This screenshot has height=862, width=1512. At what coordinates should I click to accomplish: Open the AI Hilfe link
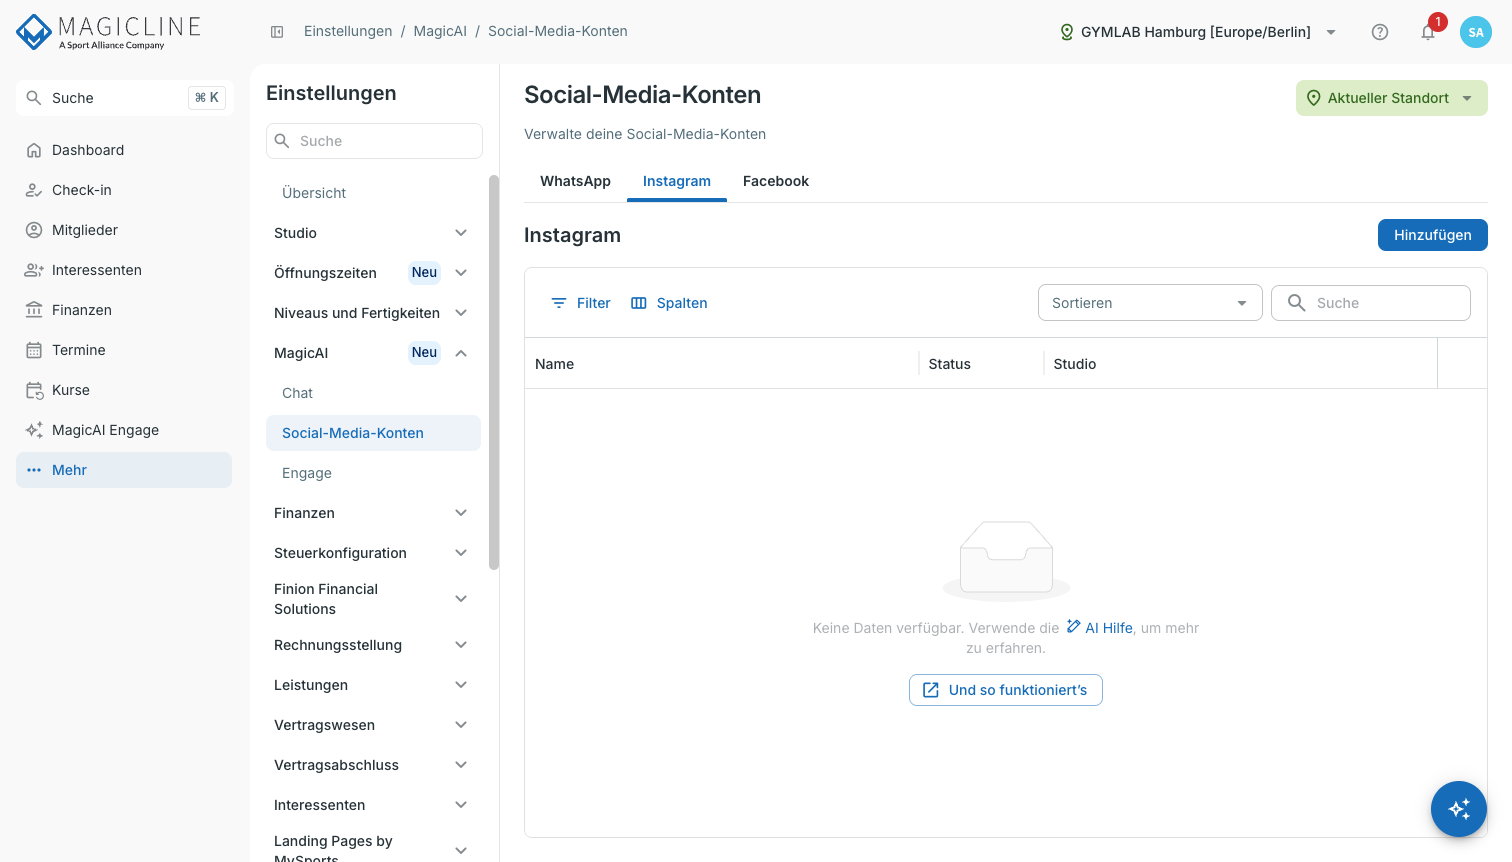tap(1100, 628)
